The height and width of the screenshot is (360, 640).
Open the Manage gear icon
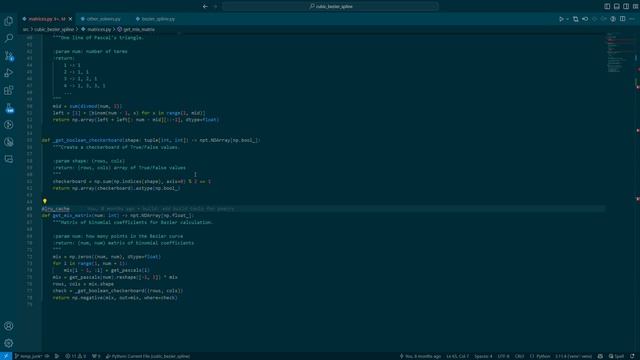pyautogui.click(x=9, y=343)
